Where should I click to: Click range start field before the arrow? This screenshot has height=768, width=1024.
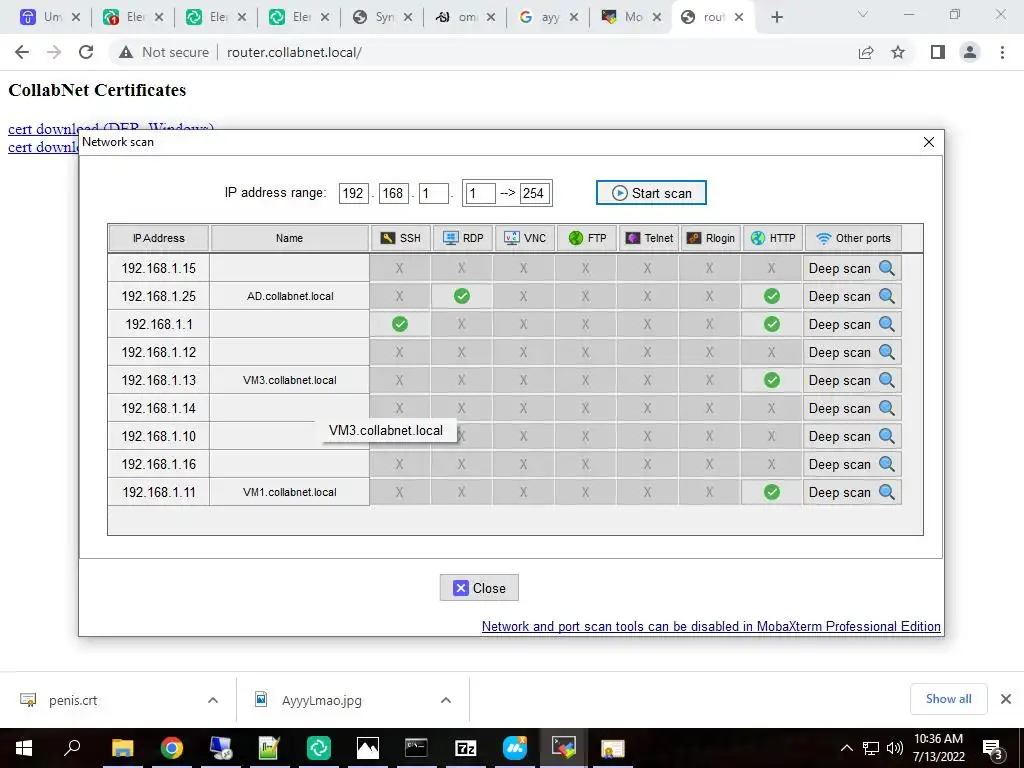click(x=481, y=193)
